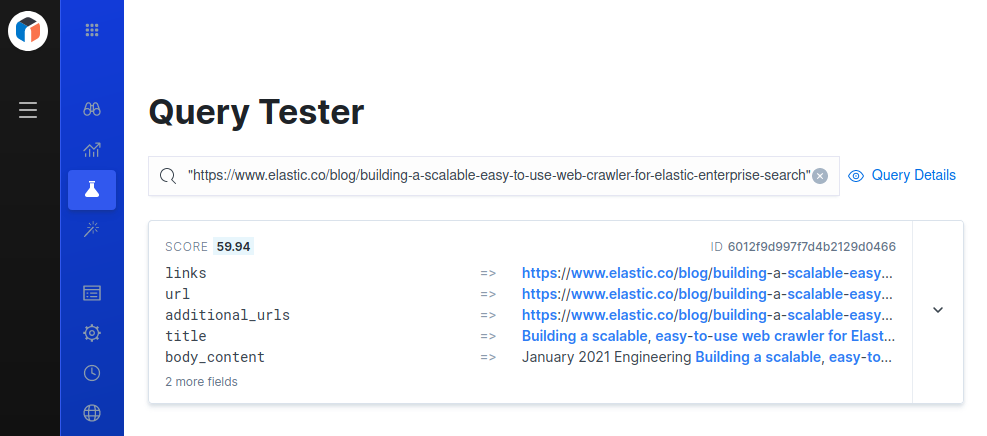The height and width of the screenshot is (436, 987).
Task: Click the title field result link
Action: click(708, 336)
